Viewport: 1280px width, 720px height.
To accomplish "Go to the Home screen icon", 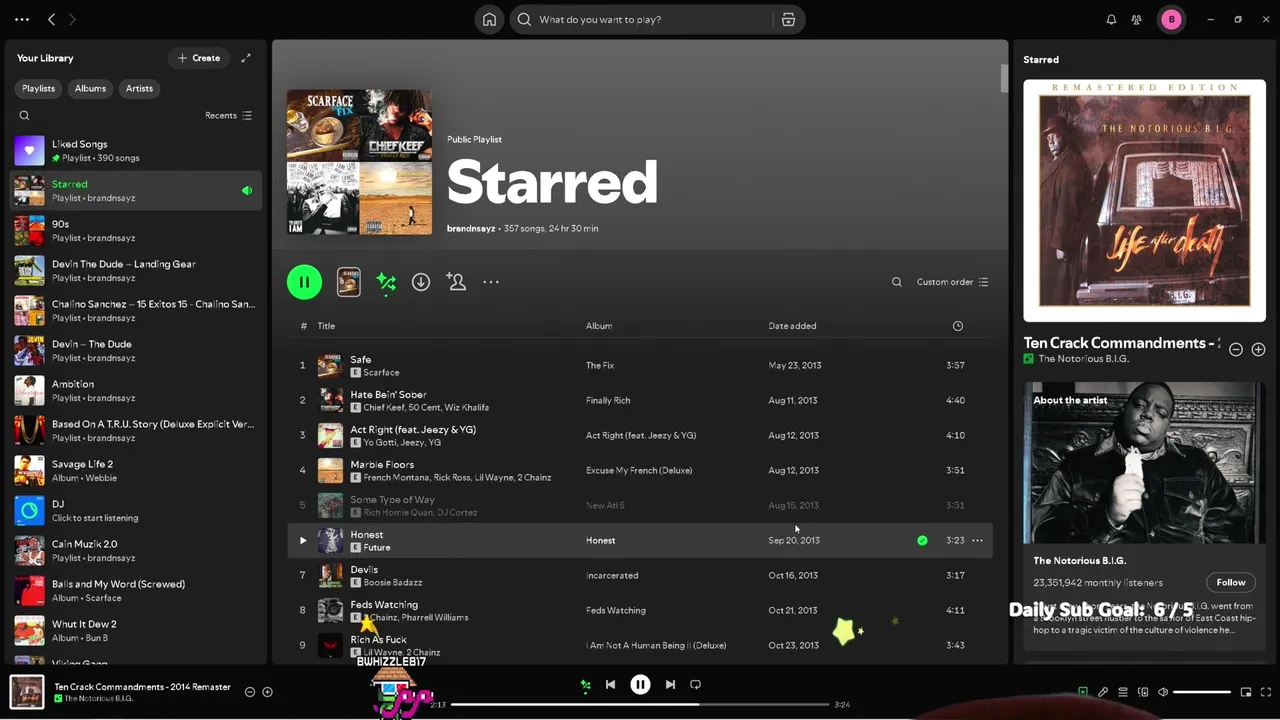I will pyautogui.click(x=489, y=19).
